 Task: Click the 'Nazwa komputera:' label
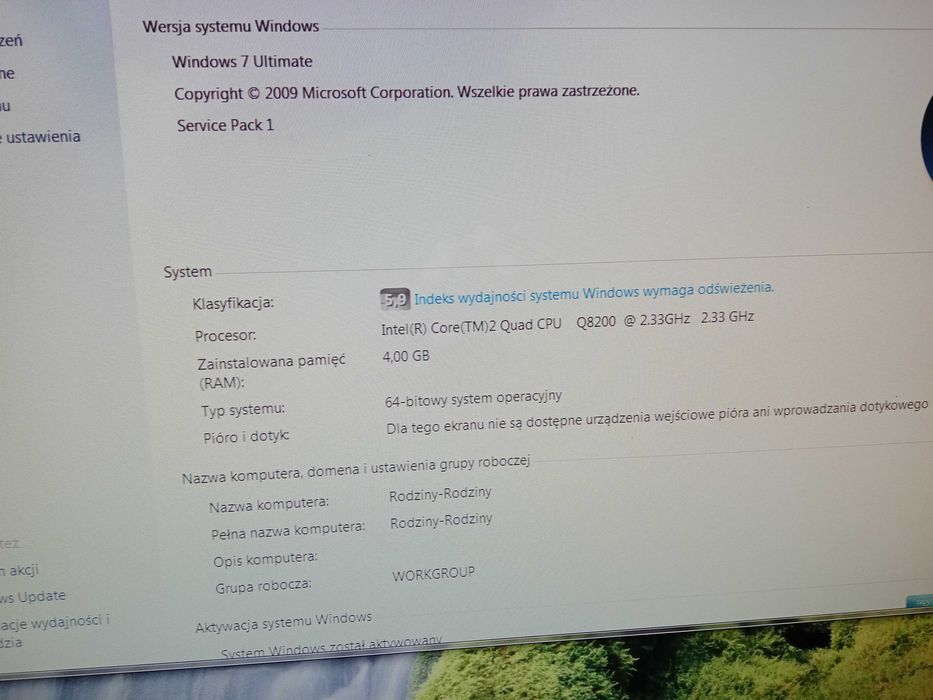tap(269, 505)
